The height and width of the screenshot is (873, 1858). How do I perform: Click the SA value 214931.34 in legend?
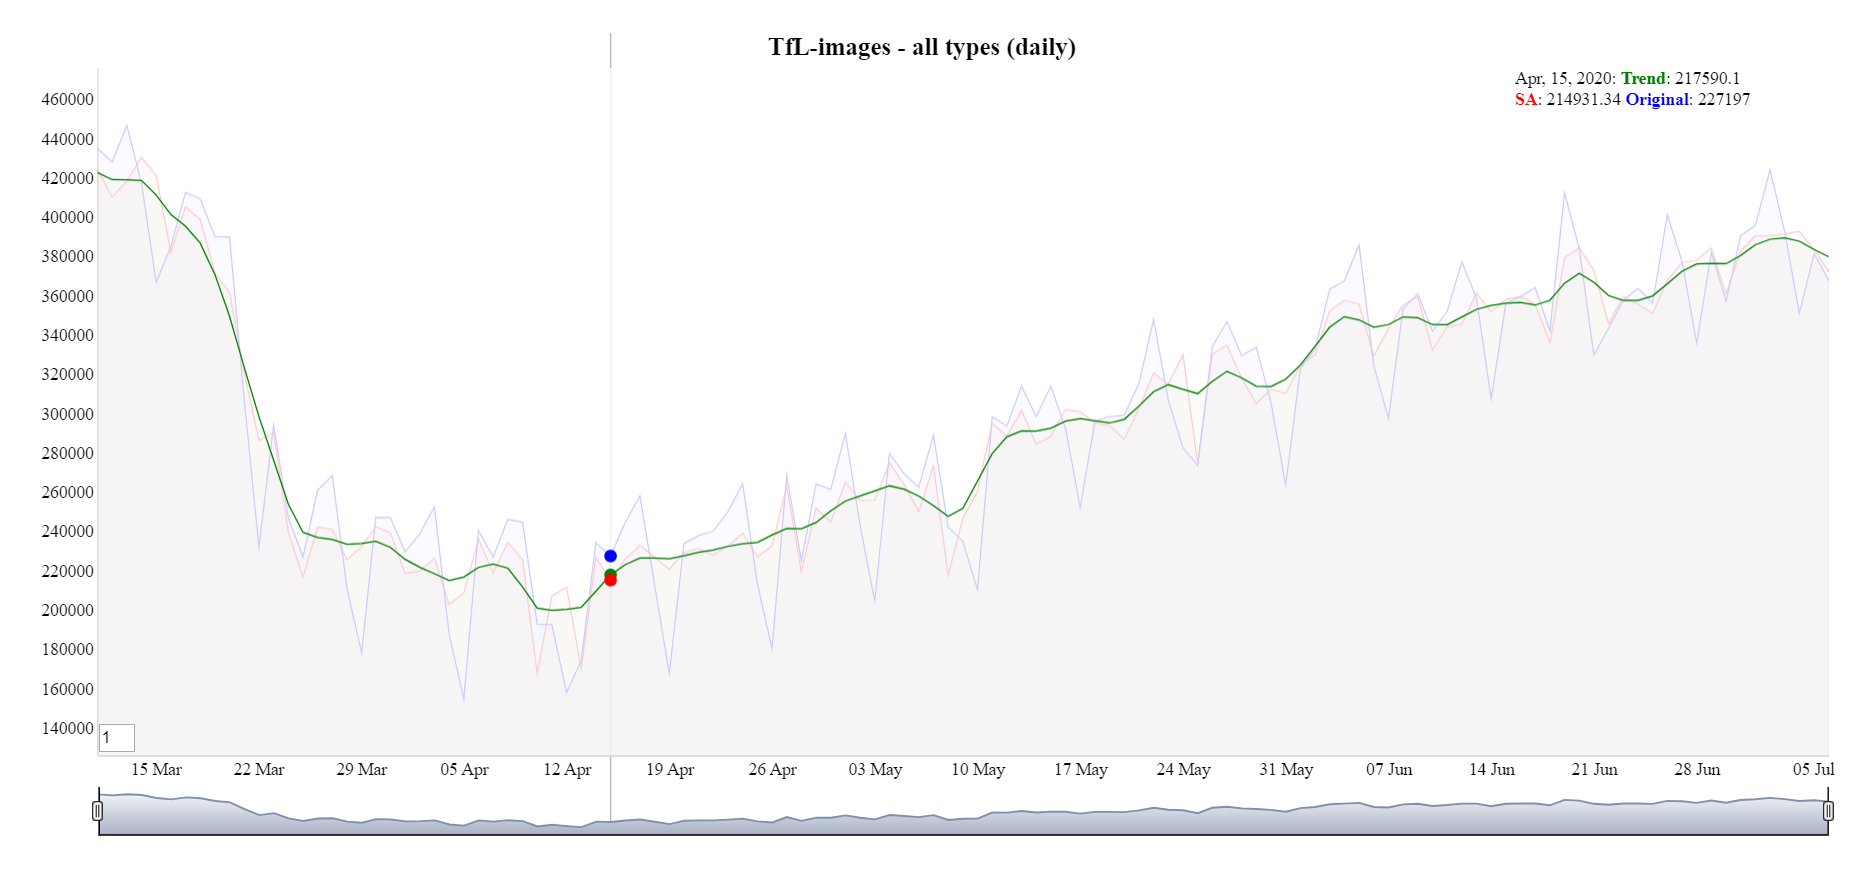1583,99
